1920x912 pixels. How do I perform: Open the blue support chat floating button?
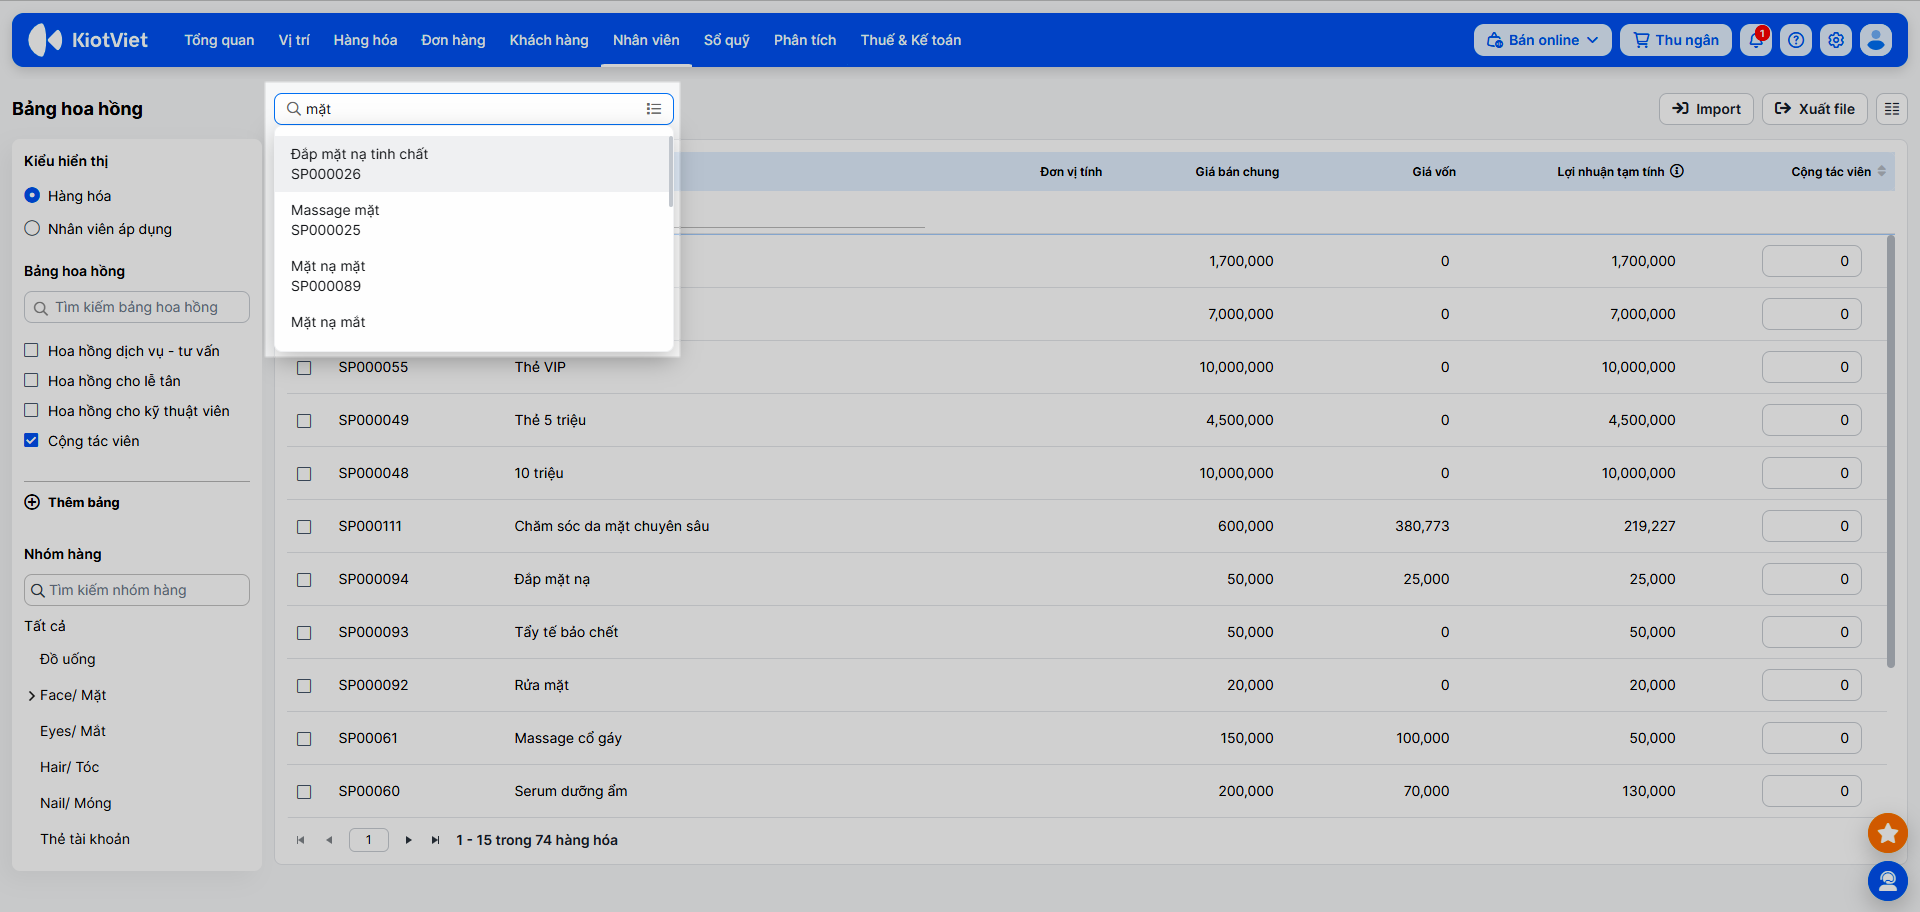[x=1888, y=881]
